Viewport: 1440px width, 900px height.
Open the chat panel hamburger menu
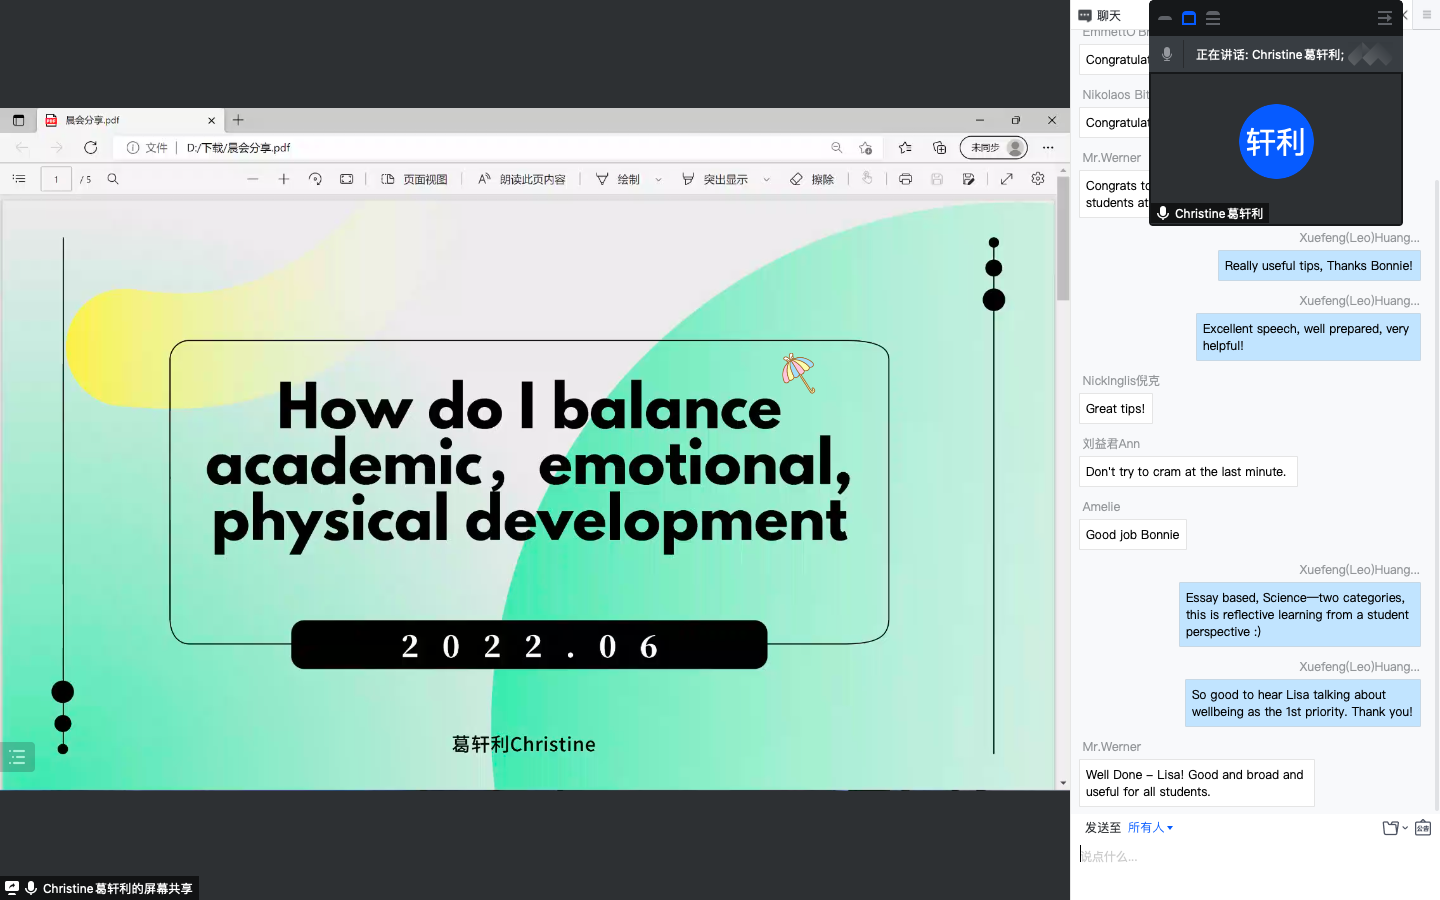pos(1427,15)
